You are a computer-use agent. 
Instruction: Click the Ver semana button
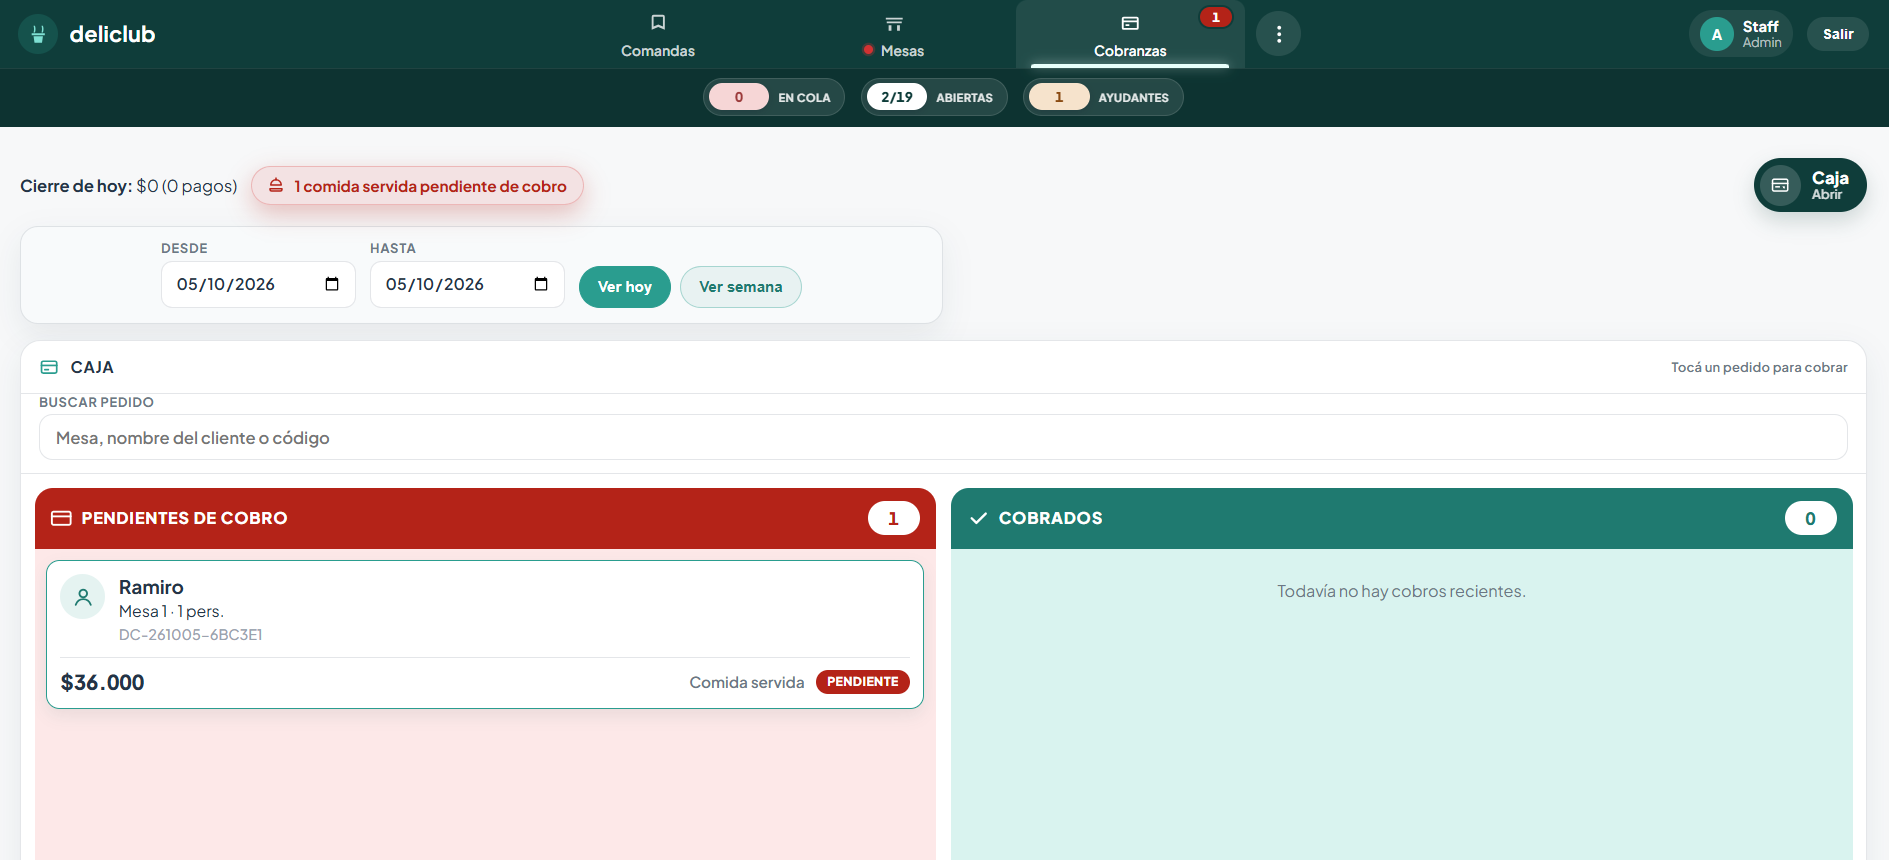(741, 287)
